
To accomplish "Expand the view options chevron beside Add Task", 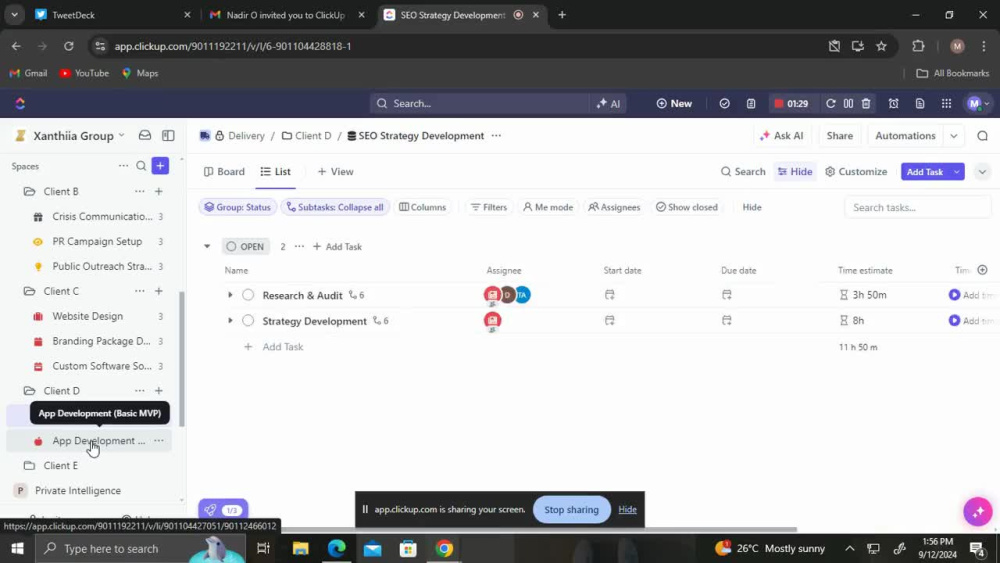I will 982,172.
